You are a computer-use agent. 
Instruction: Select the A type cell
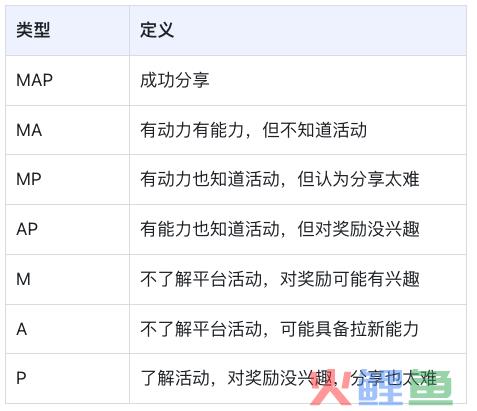[67, 329]
